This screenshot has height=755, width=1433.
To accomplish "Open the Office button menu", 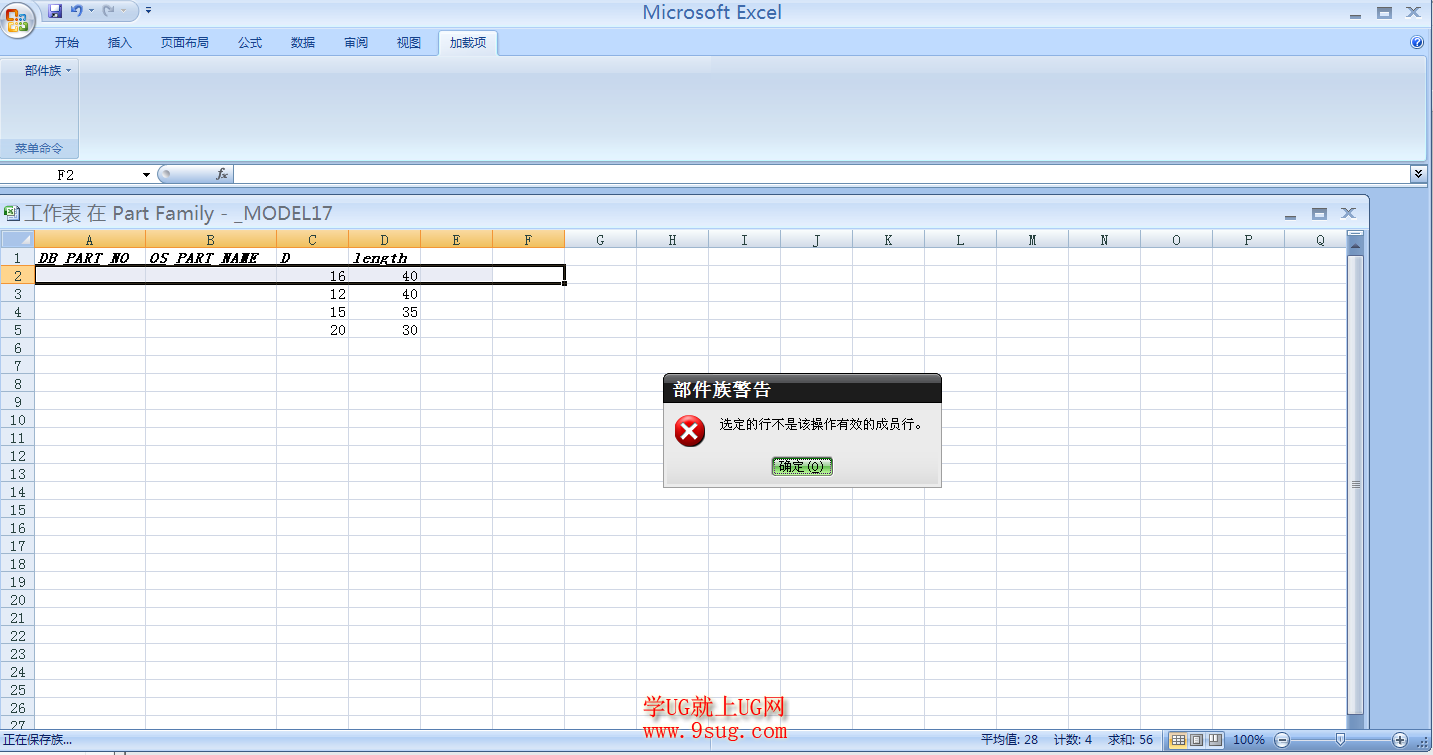I will [17, 19].
